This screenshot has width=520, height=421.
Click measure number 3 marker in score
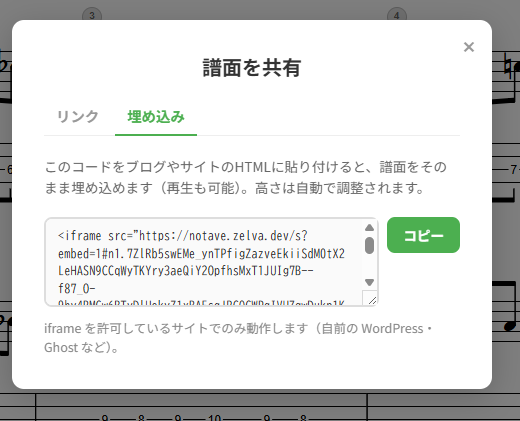(x=92, y=15)
